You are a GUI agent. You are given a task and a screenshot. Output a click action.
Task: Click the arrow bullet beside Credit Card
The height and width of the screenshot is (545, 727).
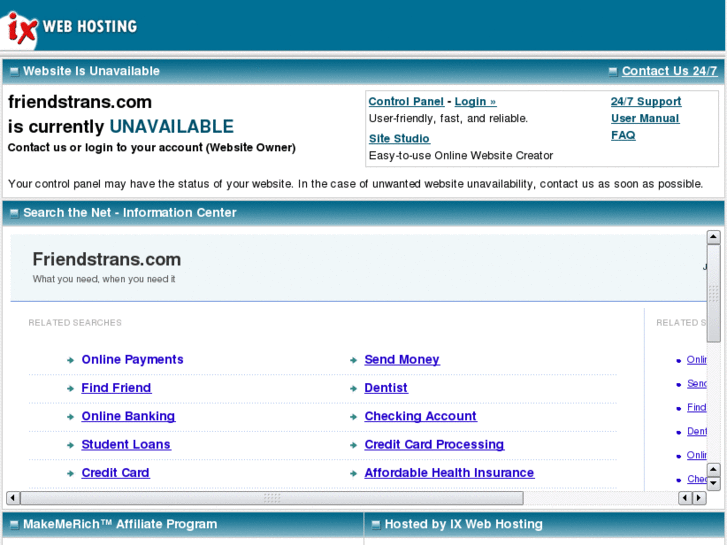click(x=70, y=473)
